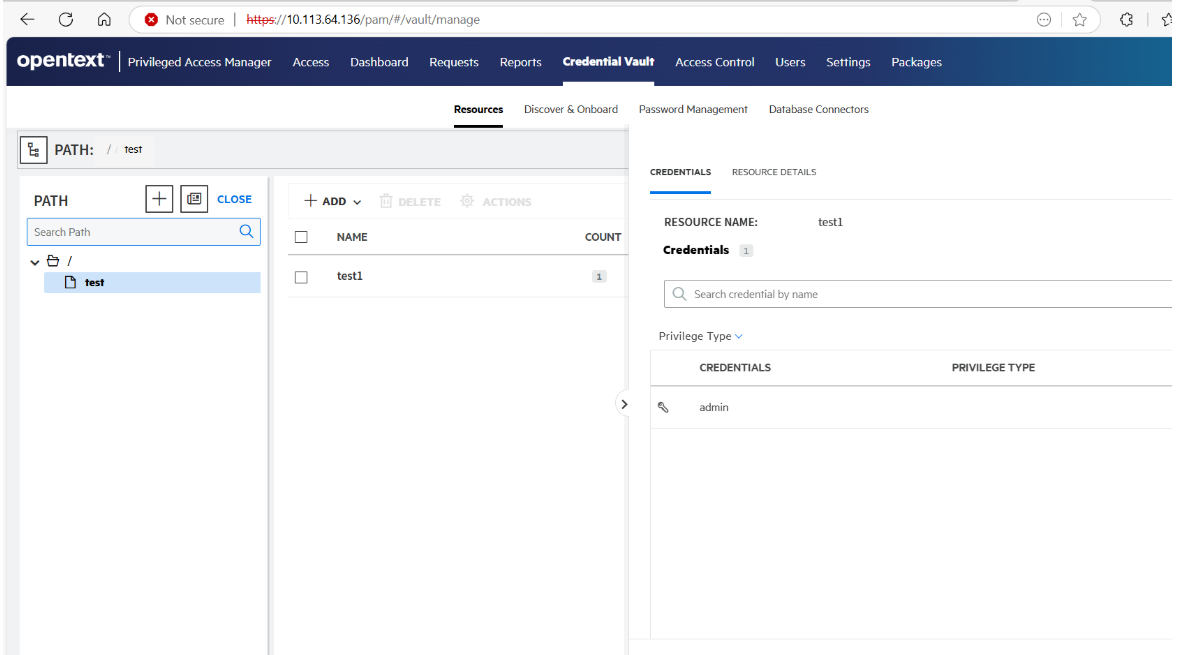Open the browser home page
This screenshot has width=1186, height=655.
pos(104,20)
